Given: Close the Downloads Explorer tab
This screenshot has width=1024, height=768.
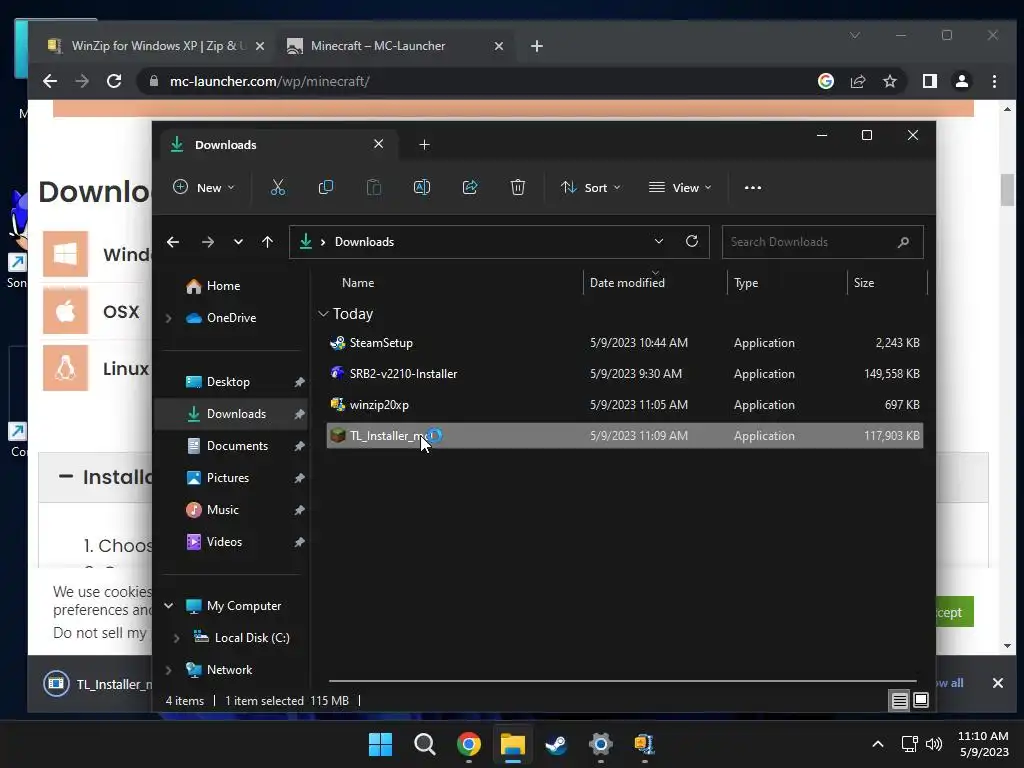Looking at the screenshot, I should 379,144.
